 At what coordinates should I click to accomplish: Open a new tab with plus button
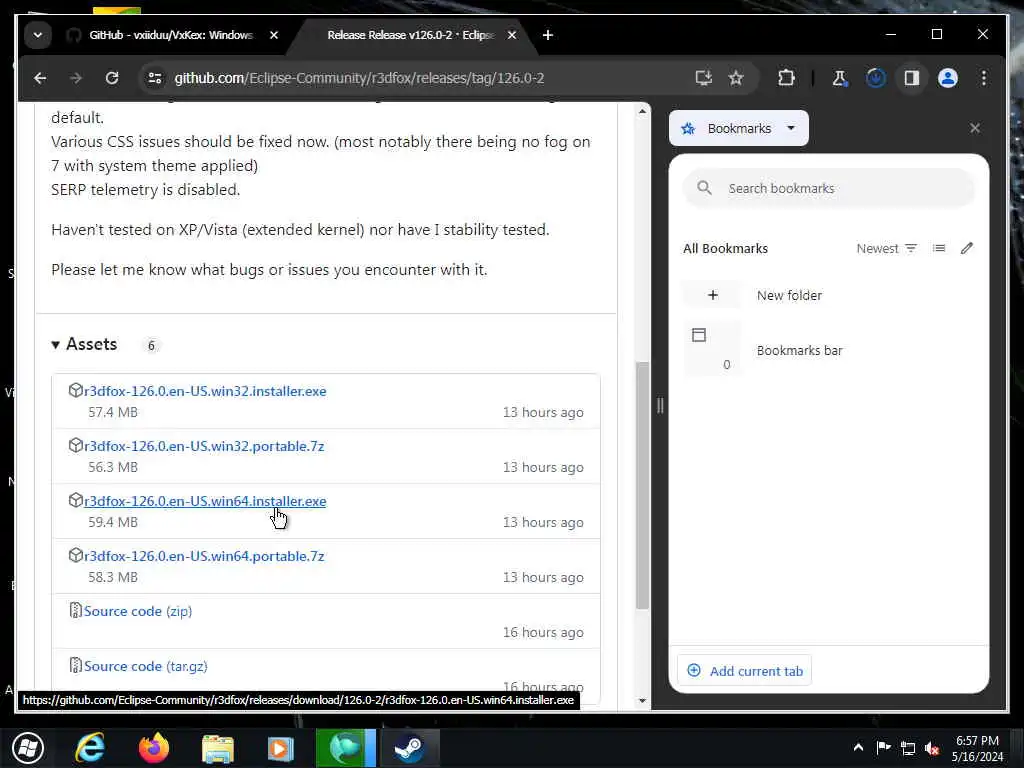click(x=548, y=35)
